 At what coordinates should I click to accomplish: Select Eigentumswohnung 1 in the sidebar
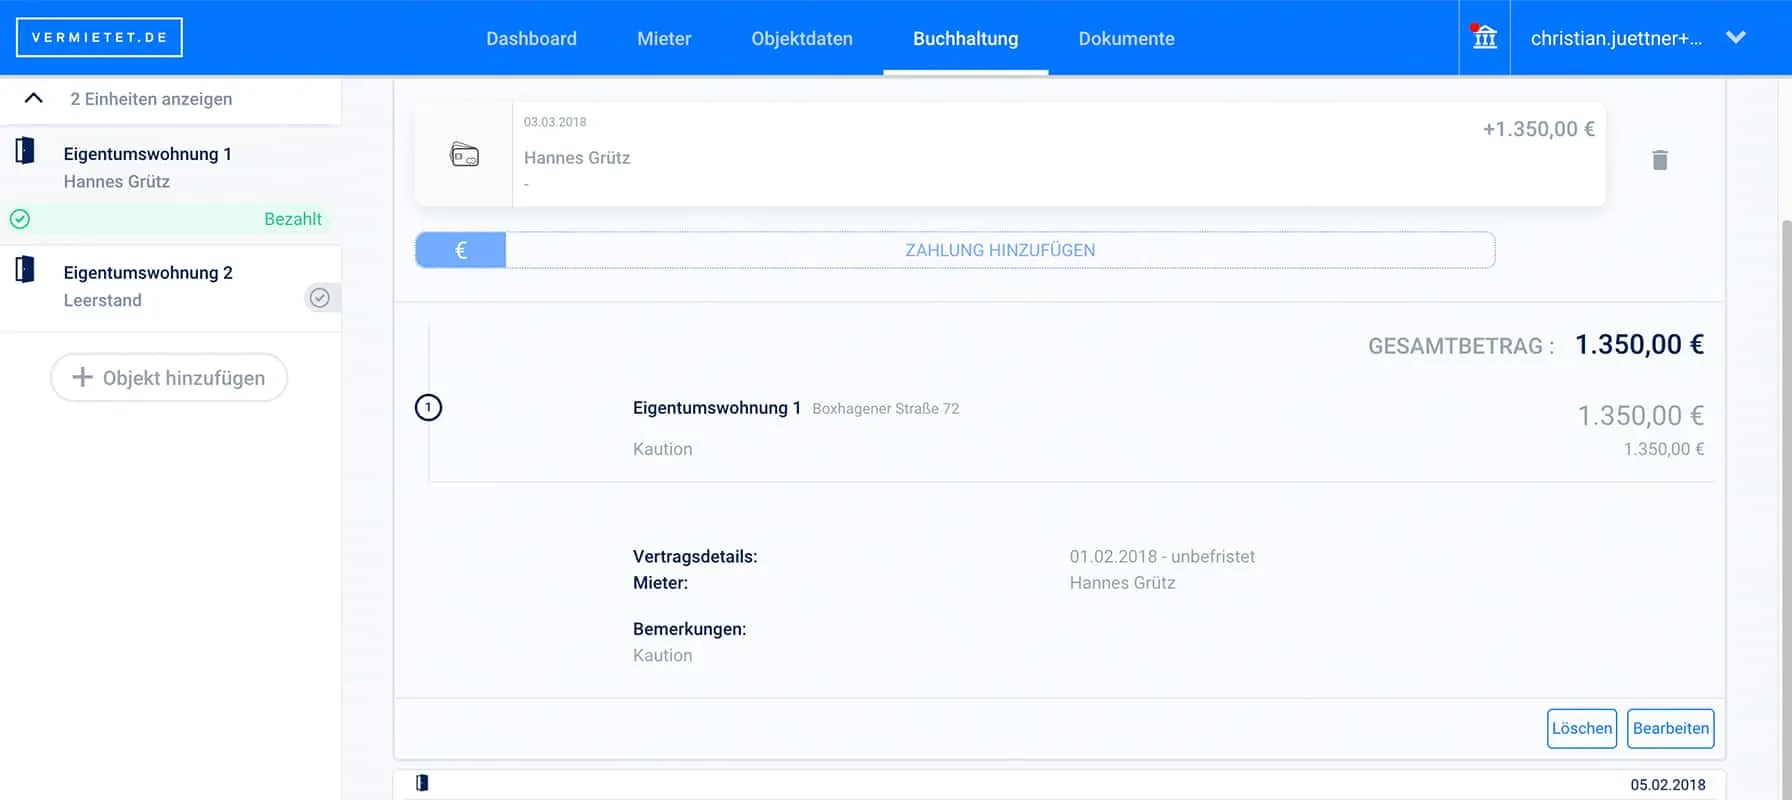(x=147, y=154)
